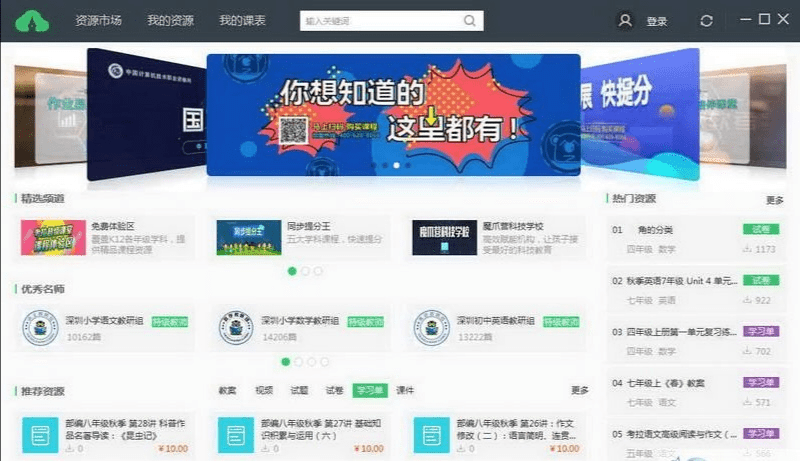Open the 免费体验区 channel thumbnail
This screenshot has width=800, height=461.
[53, 237]
